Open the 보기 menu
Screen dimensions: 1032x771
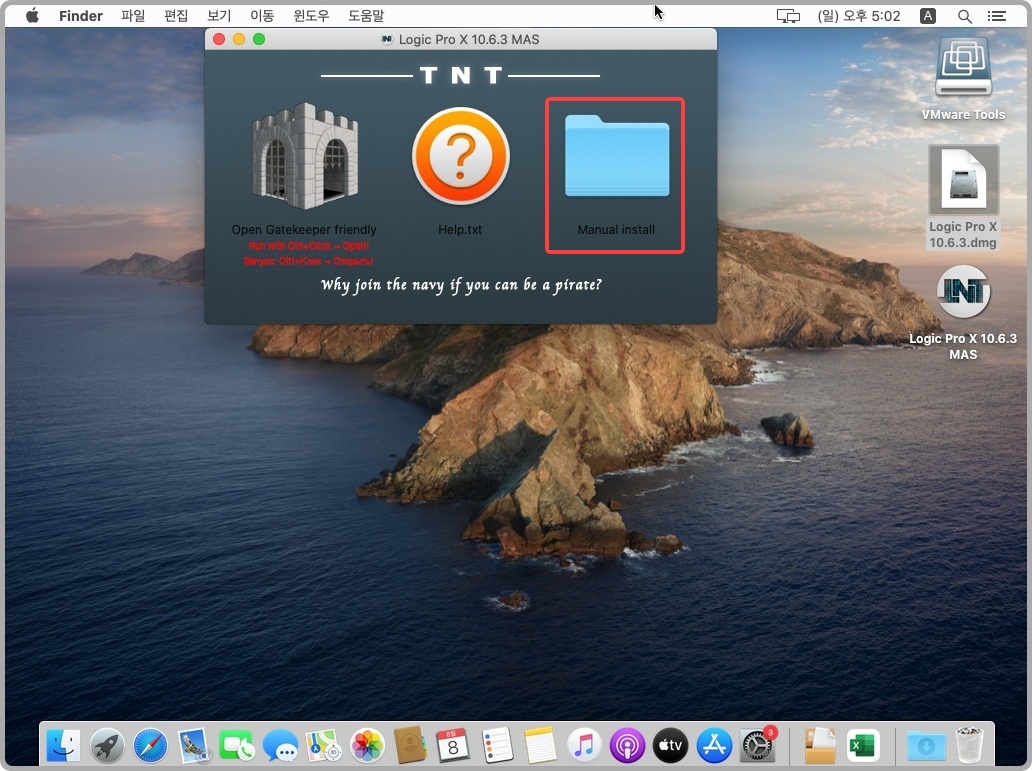point(219,16)
